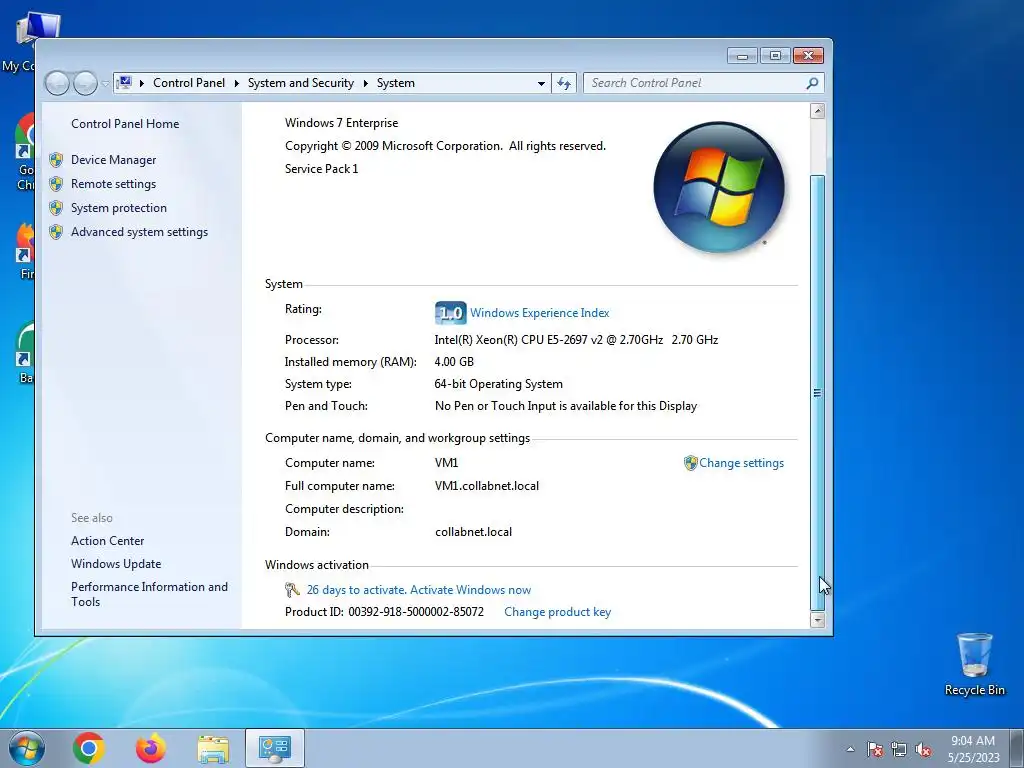
Task: Click the Refresh button in address bar
Action: point(564,83)
